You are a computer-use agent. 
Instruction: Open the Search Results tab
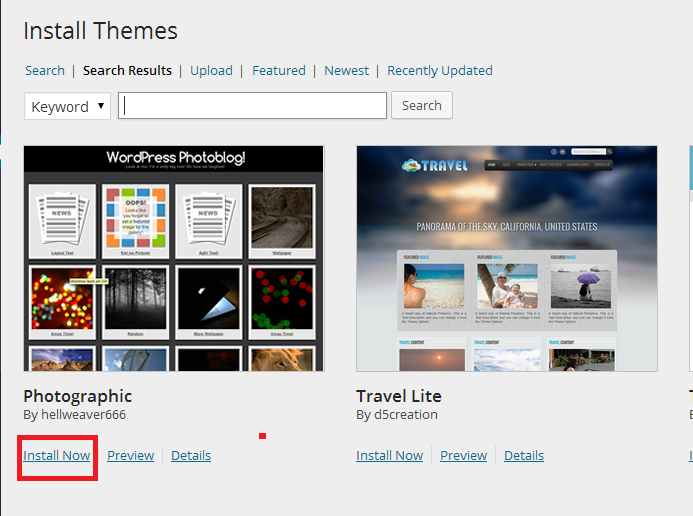click(127, 71)
